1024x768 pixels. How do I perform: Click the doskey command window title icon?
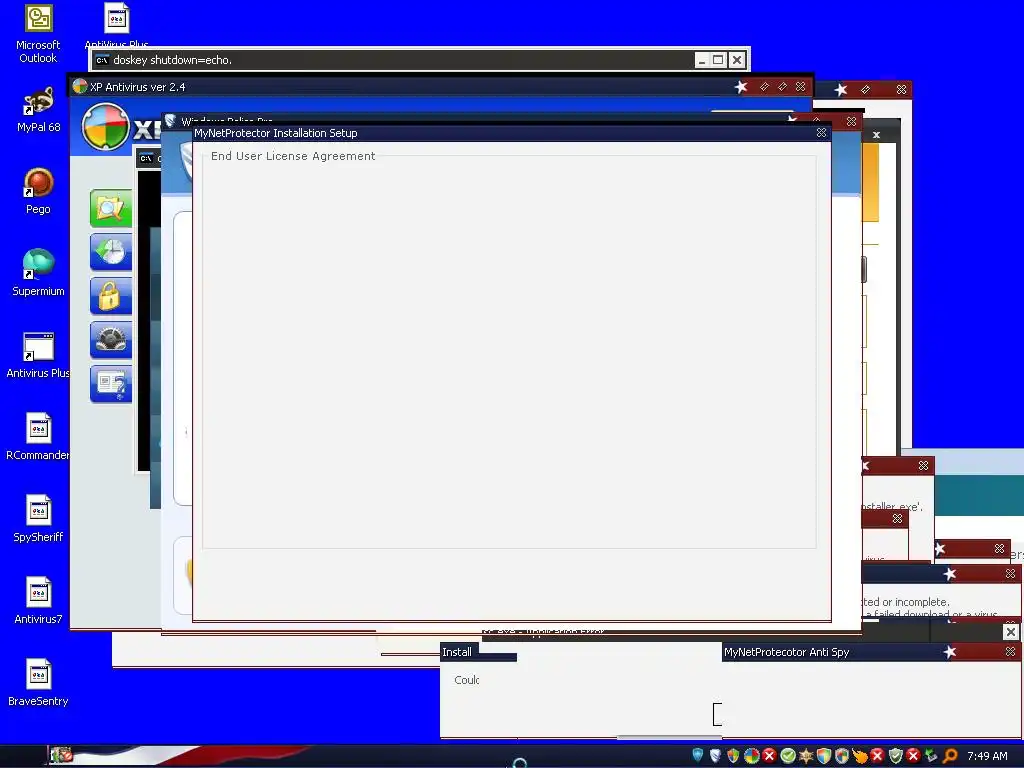(x=102, y=60)
